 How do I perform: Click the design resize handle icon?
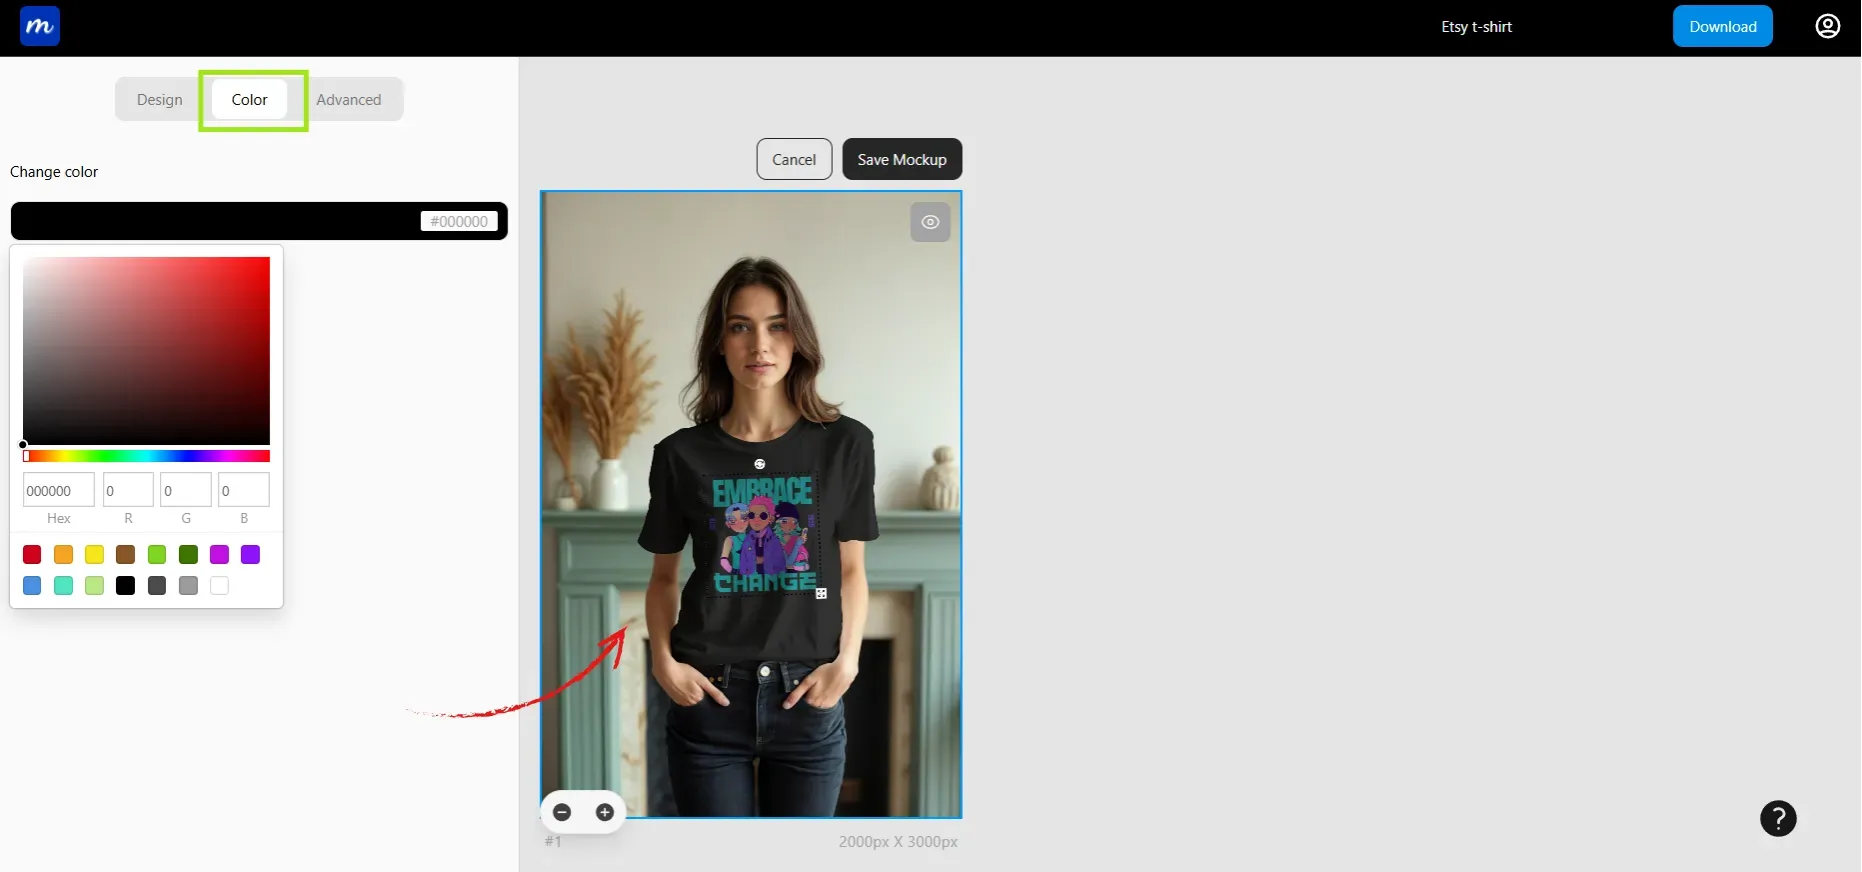click(821, 594)
